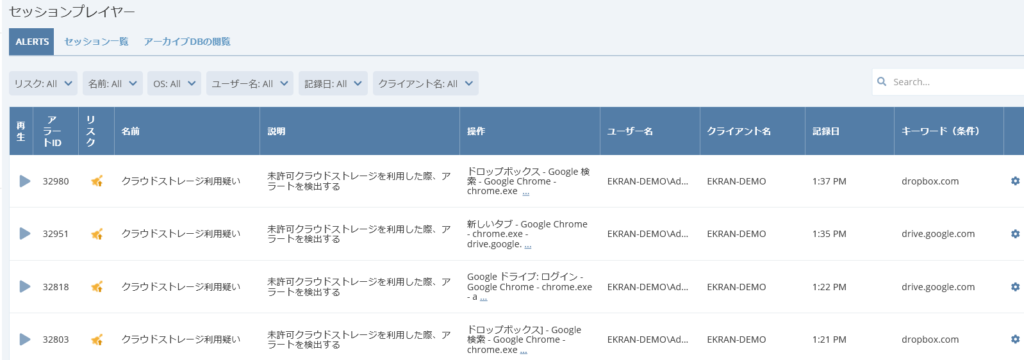Click dropbox.com keyword in row 32803
Screen dimensions: 1024x360
[x=930, y=339]
